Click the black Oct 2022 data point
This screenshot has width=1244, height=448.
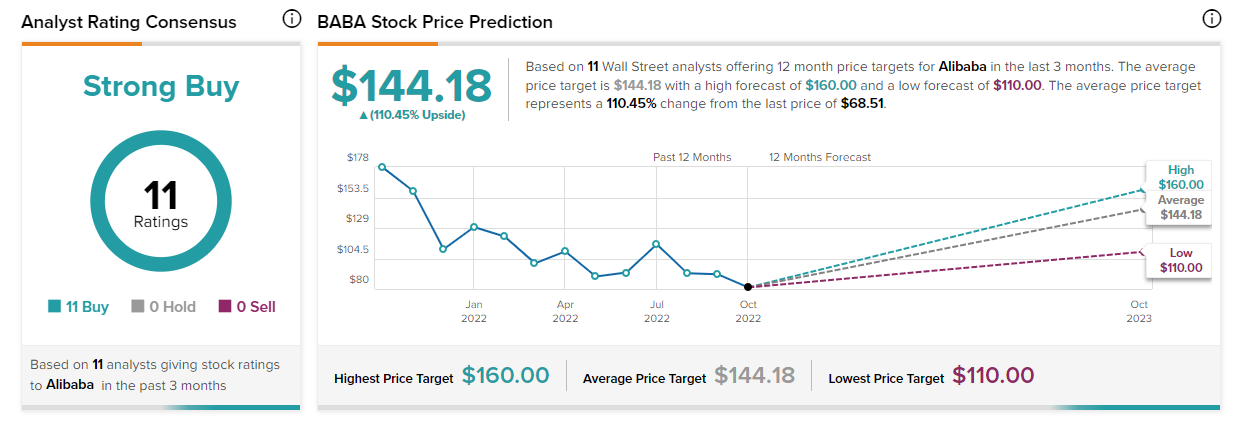(x=748, y=287)
